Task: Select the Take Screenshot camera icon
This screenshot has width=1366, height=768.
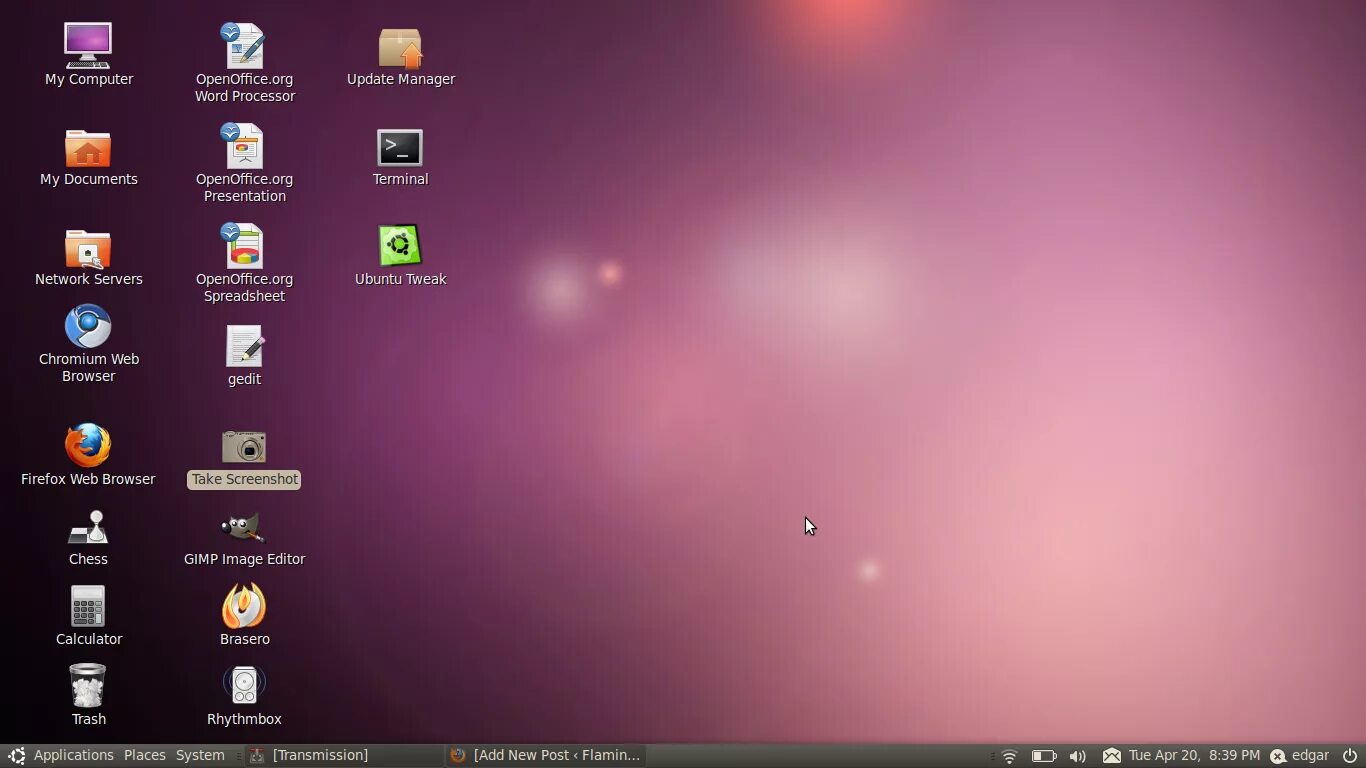Action: pyautogui.click(x=244, y=447)
